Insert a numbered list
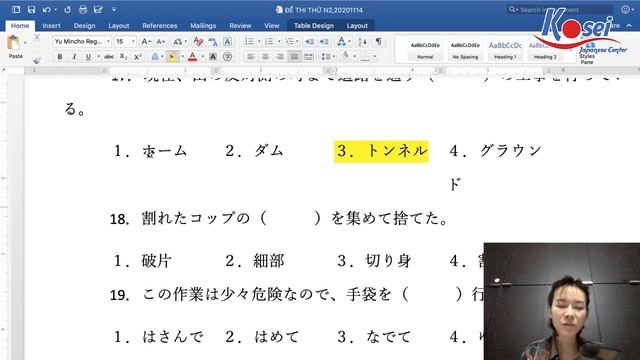640x360 pixels. 269,42
